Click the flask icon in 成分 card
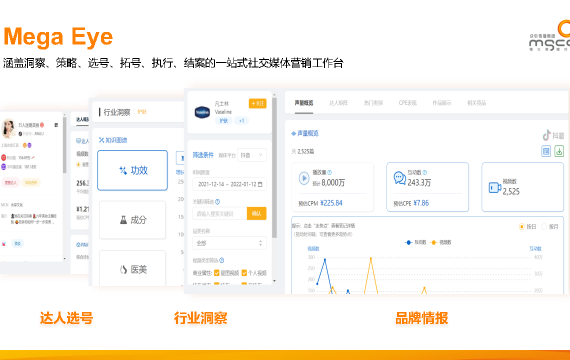Screen dimensions: 570x360 click(x=124, y=220)
